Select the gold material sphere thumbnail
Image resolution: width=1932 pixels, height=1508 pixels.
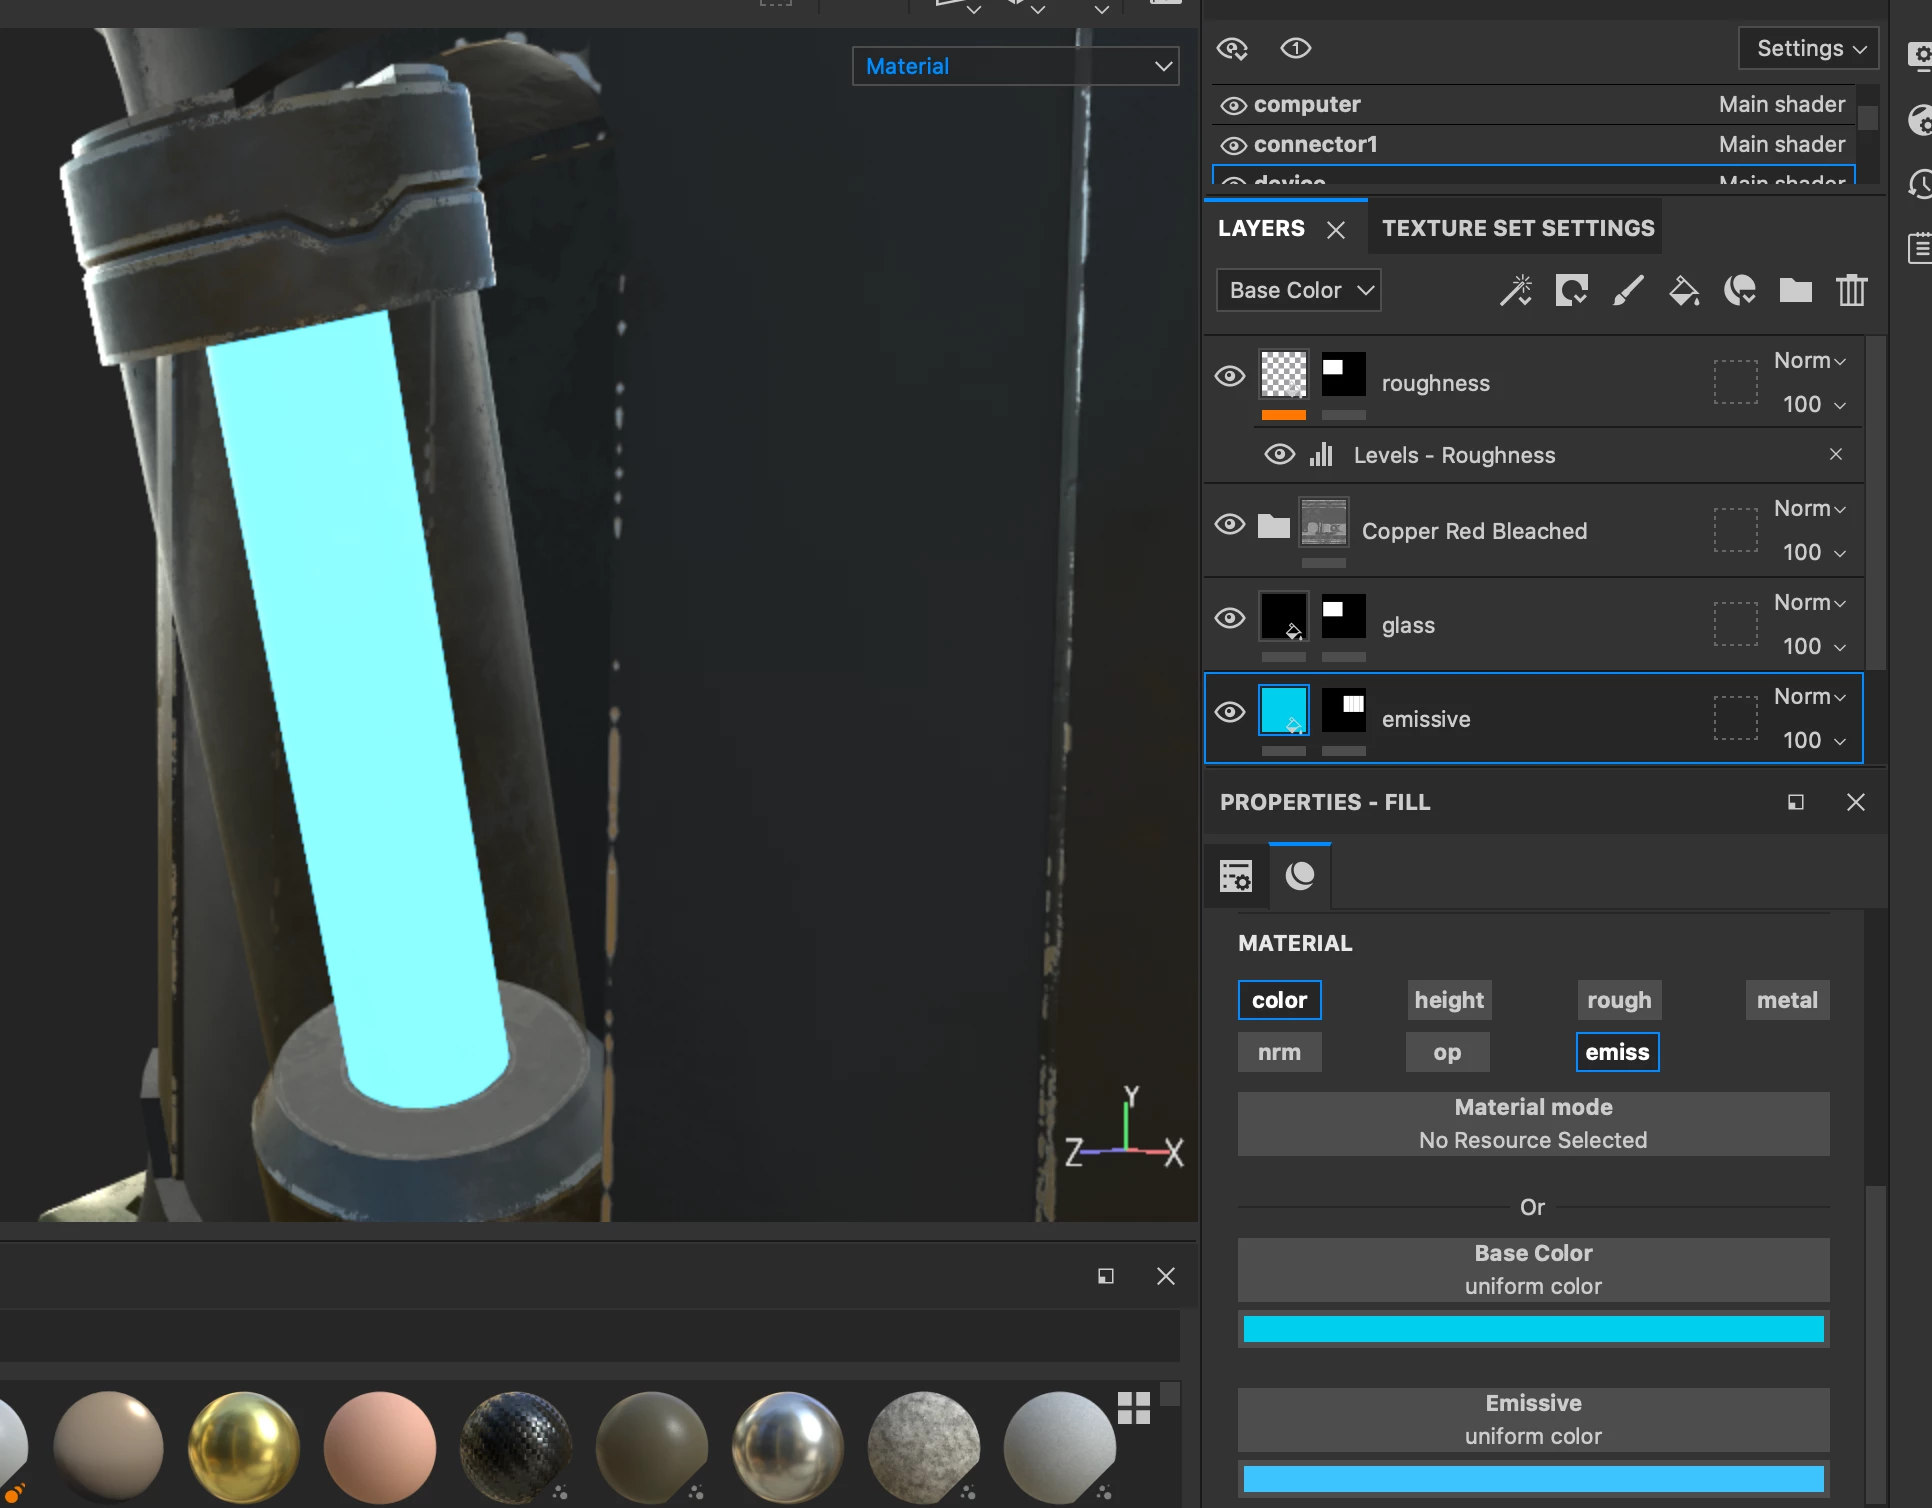(243, 1447)
